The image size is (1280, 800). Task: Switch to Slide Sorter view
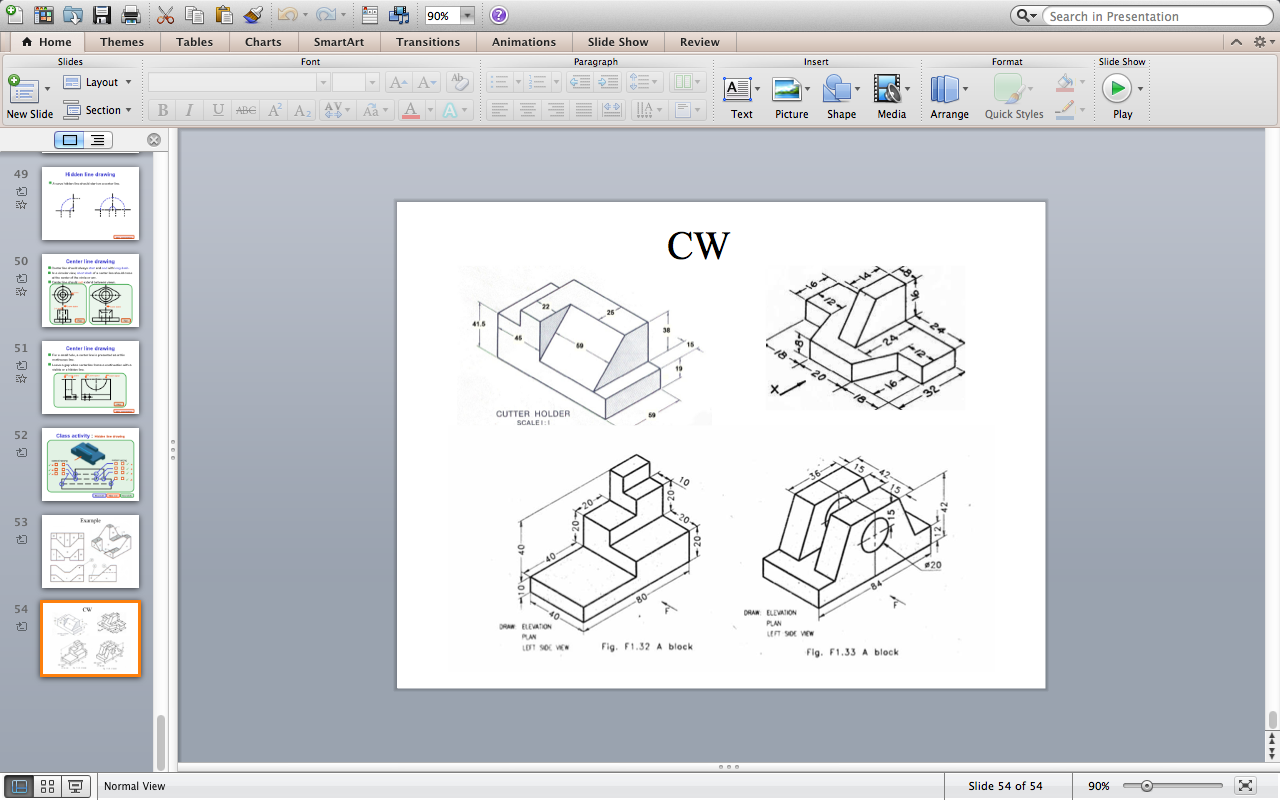pyautogui.click(x=47, y=786)
